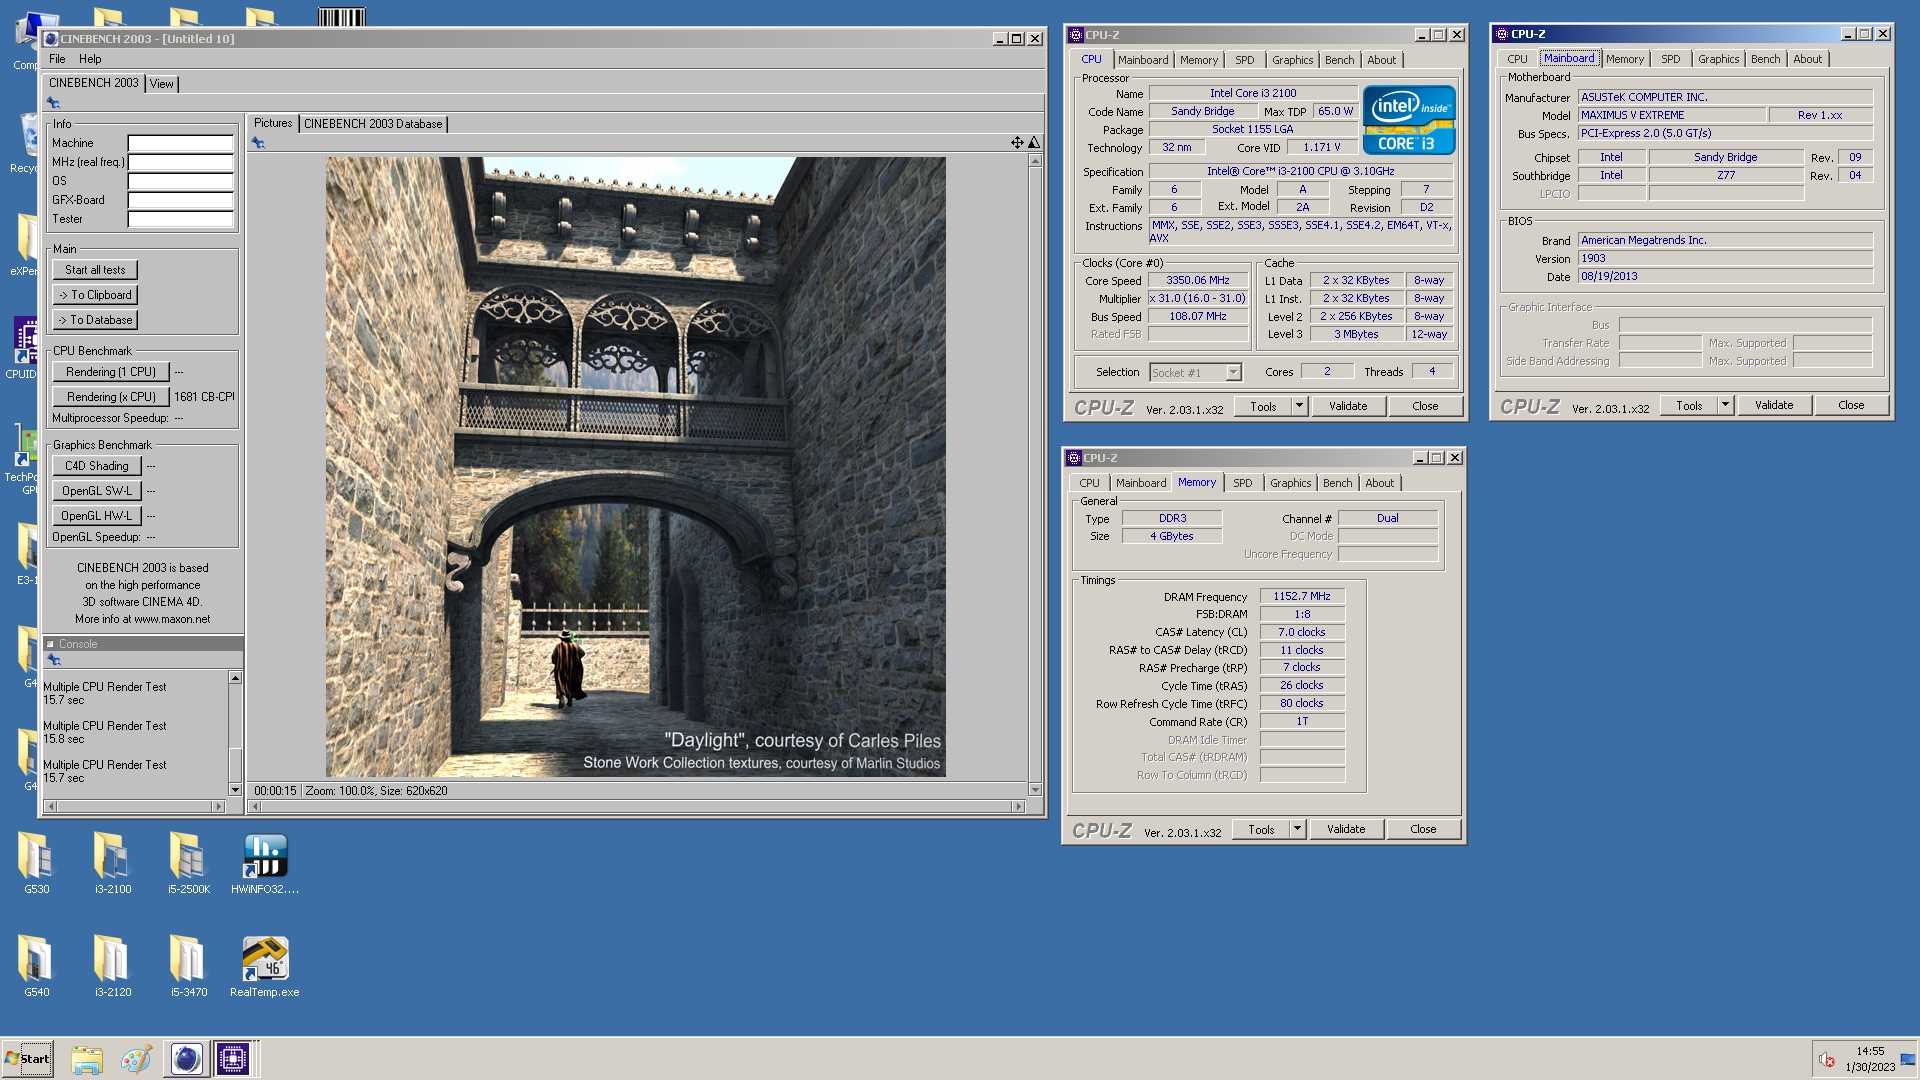1920x1080 pixels.
Task: Click the Tester input field
Action: (180, 219)
